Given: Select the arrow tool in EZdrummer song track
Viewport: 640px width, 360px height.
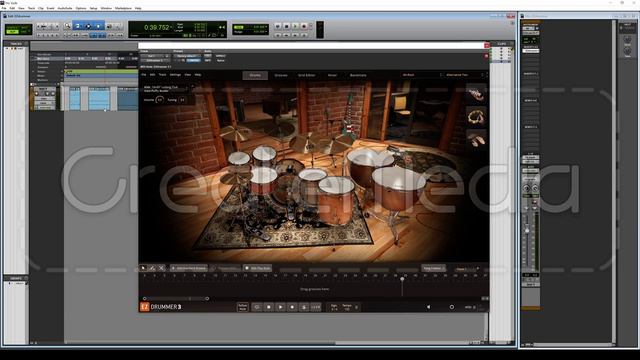Looking at the screenshot, I should (x=143, y=268).
